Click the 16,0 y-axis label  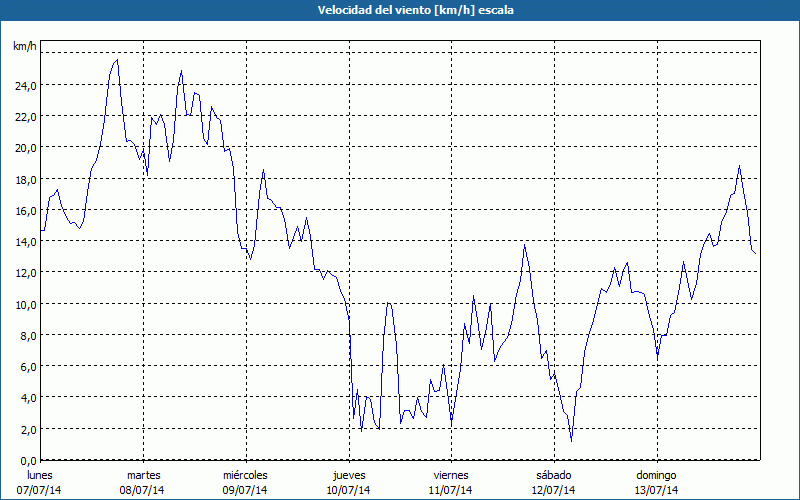[x=25, y=211]
